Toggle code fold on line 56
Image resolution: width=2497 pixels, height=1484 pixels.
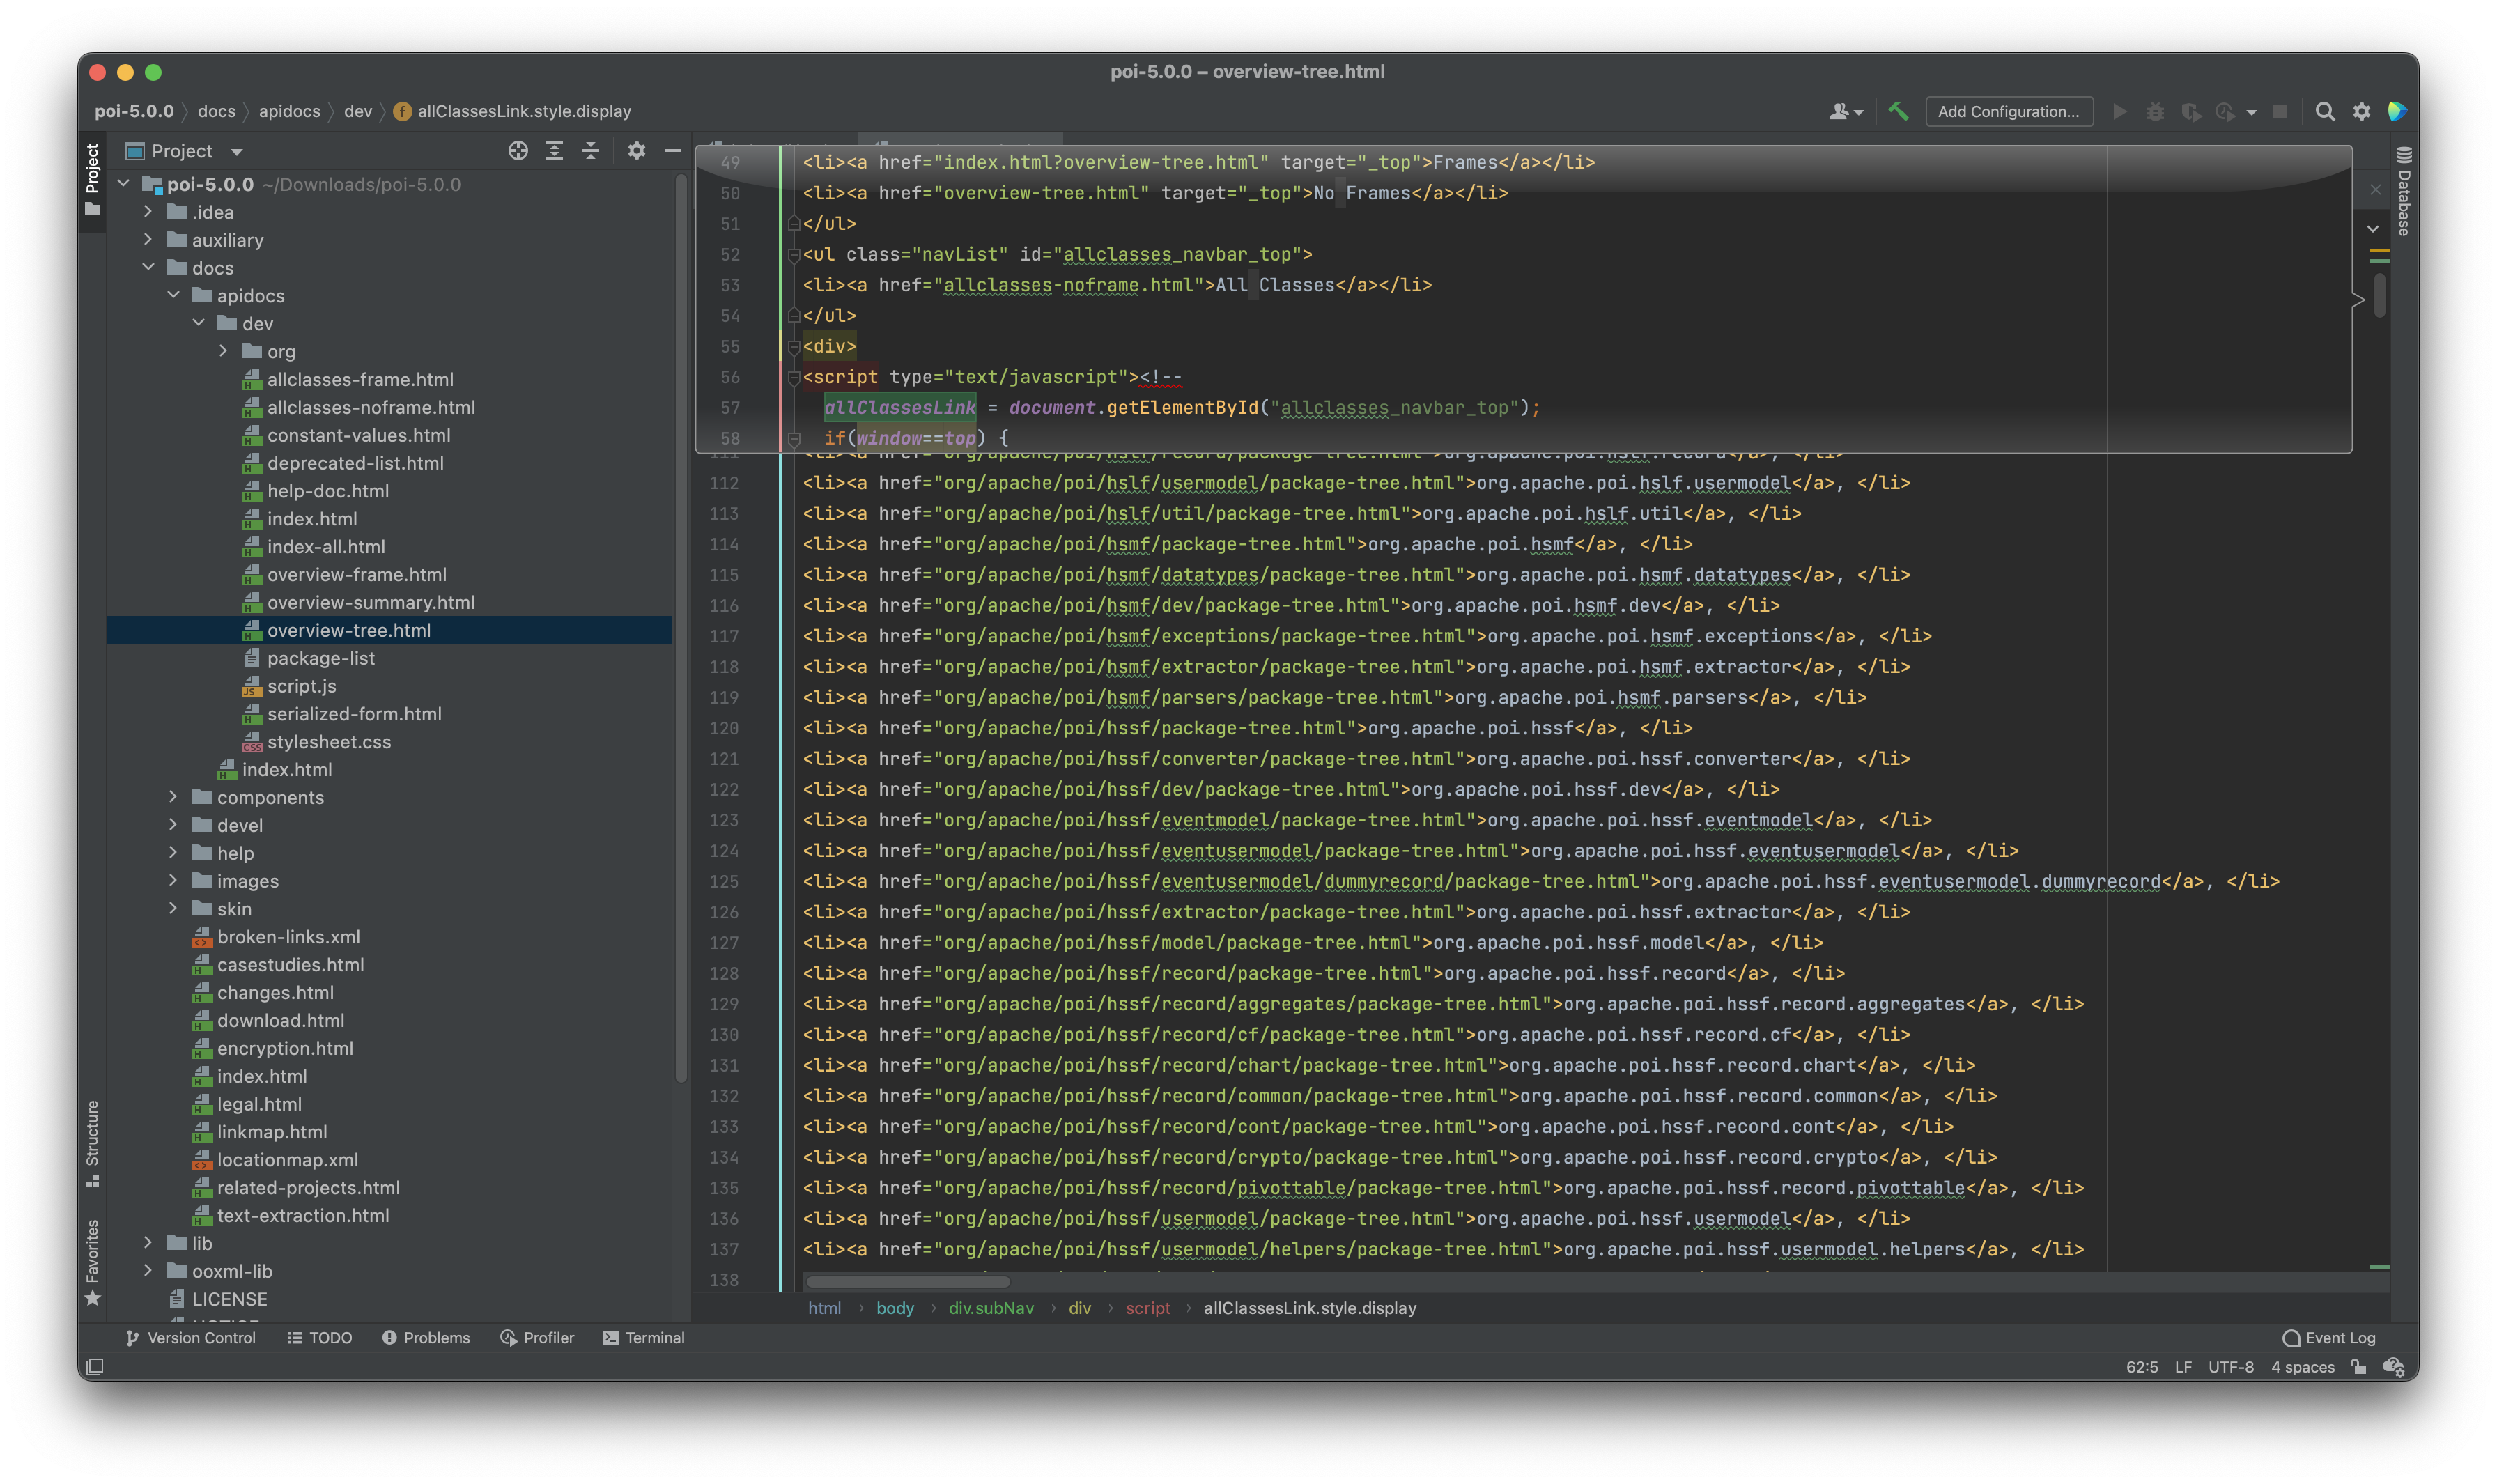[x=793, y=378]
